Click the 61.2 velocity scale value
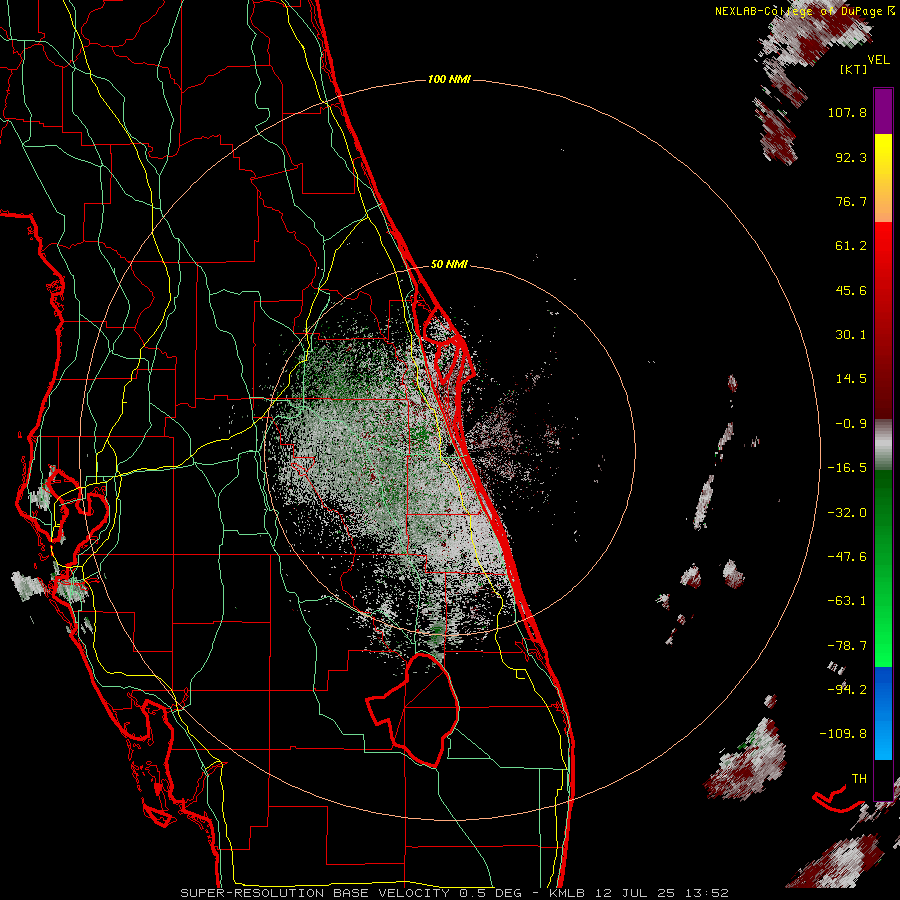Viewport: 900px width, 900px height. (851, 246)
